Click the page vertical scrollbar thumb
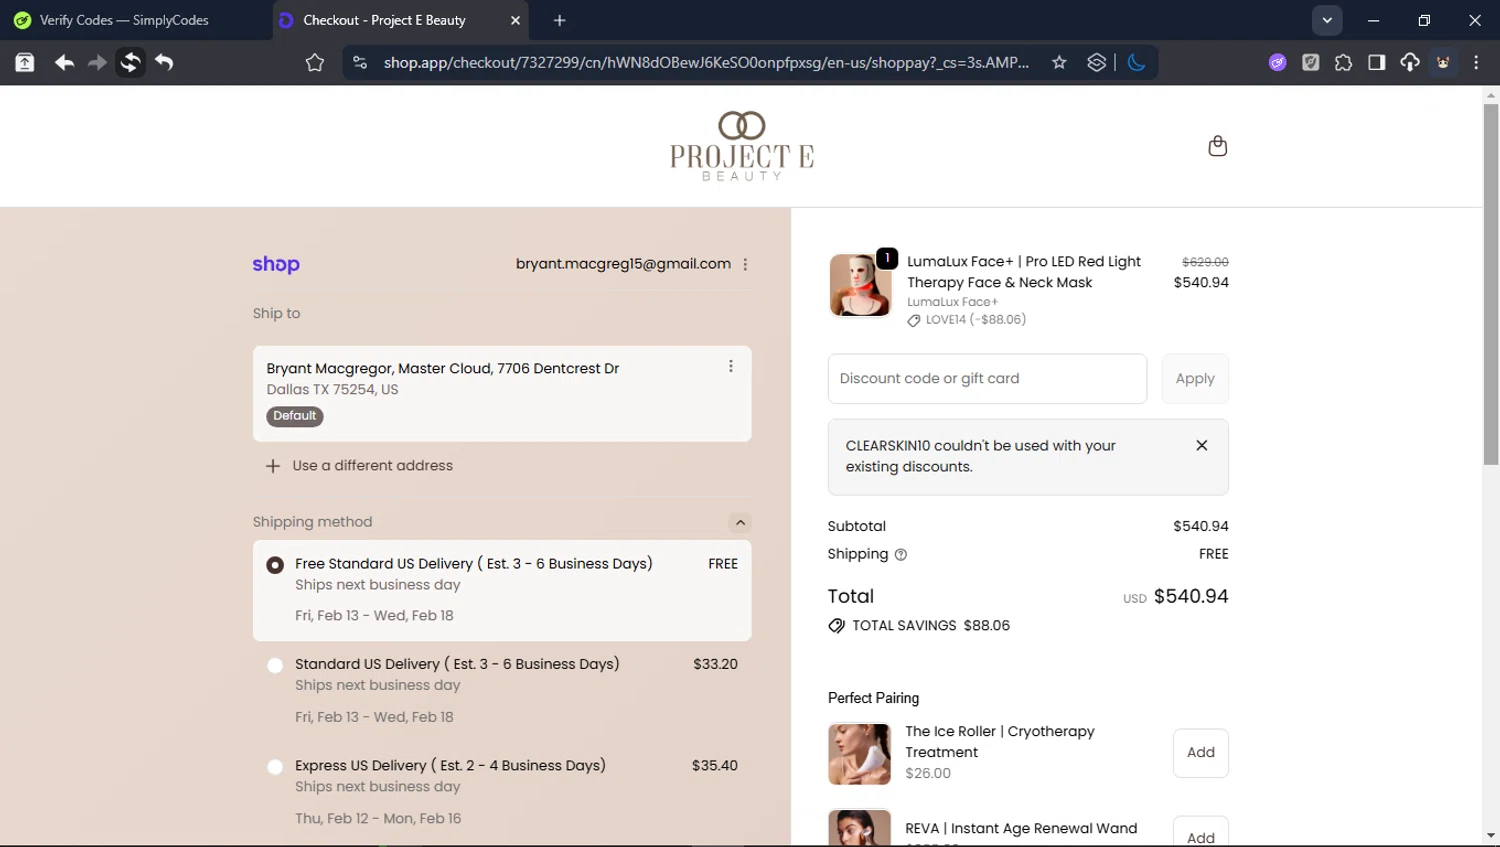Screen dimensions: 1500x847 pos(1491,285)
